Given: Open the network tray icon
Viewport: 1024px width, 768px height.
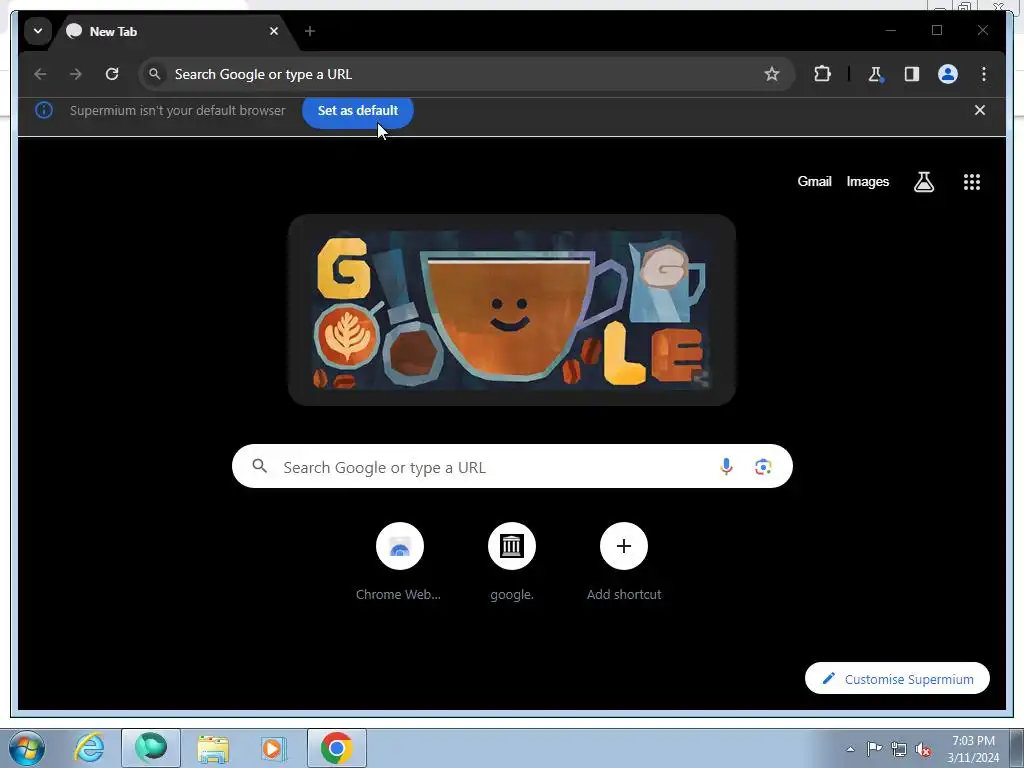Looking at the screenshot, I should (x=899, y=749).
